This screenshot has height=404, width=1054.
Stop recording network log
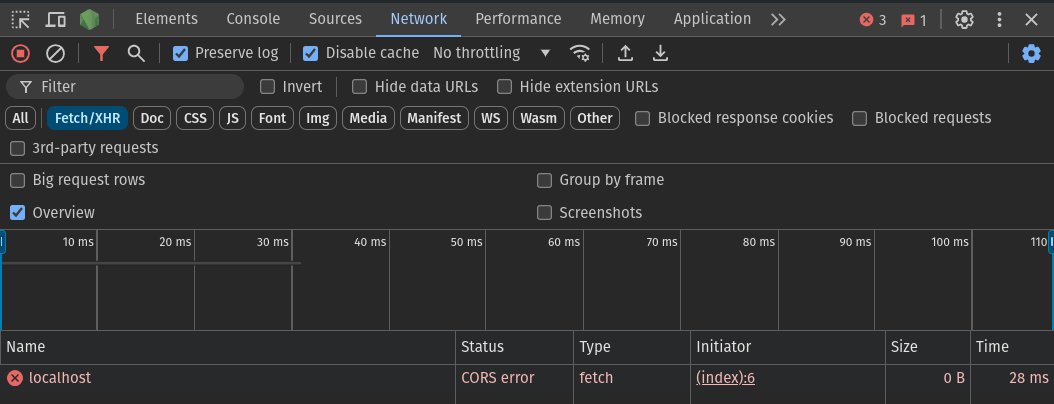21,53
